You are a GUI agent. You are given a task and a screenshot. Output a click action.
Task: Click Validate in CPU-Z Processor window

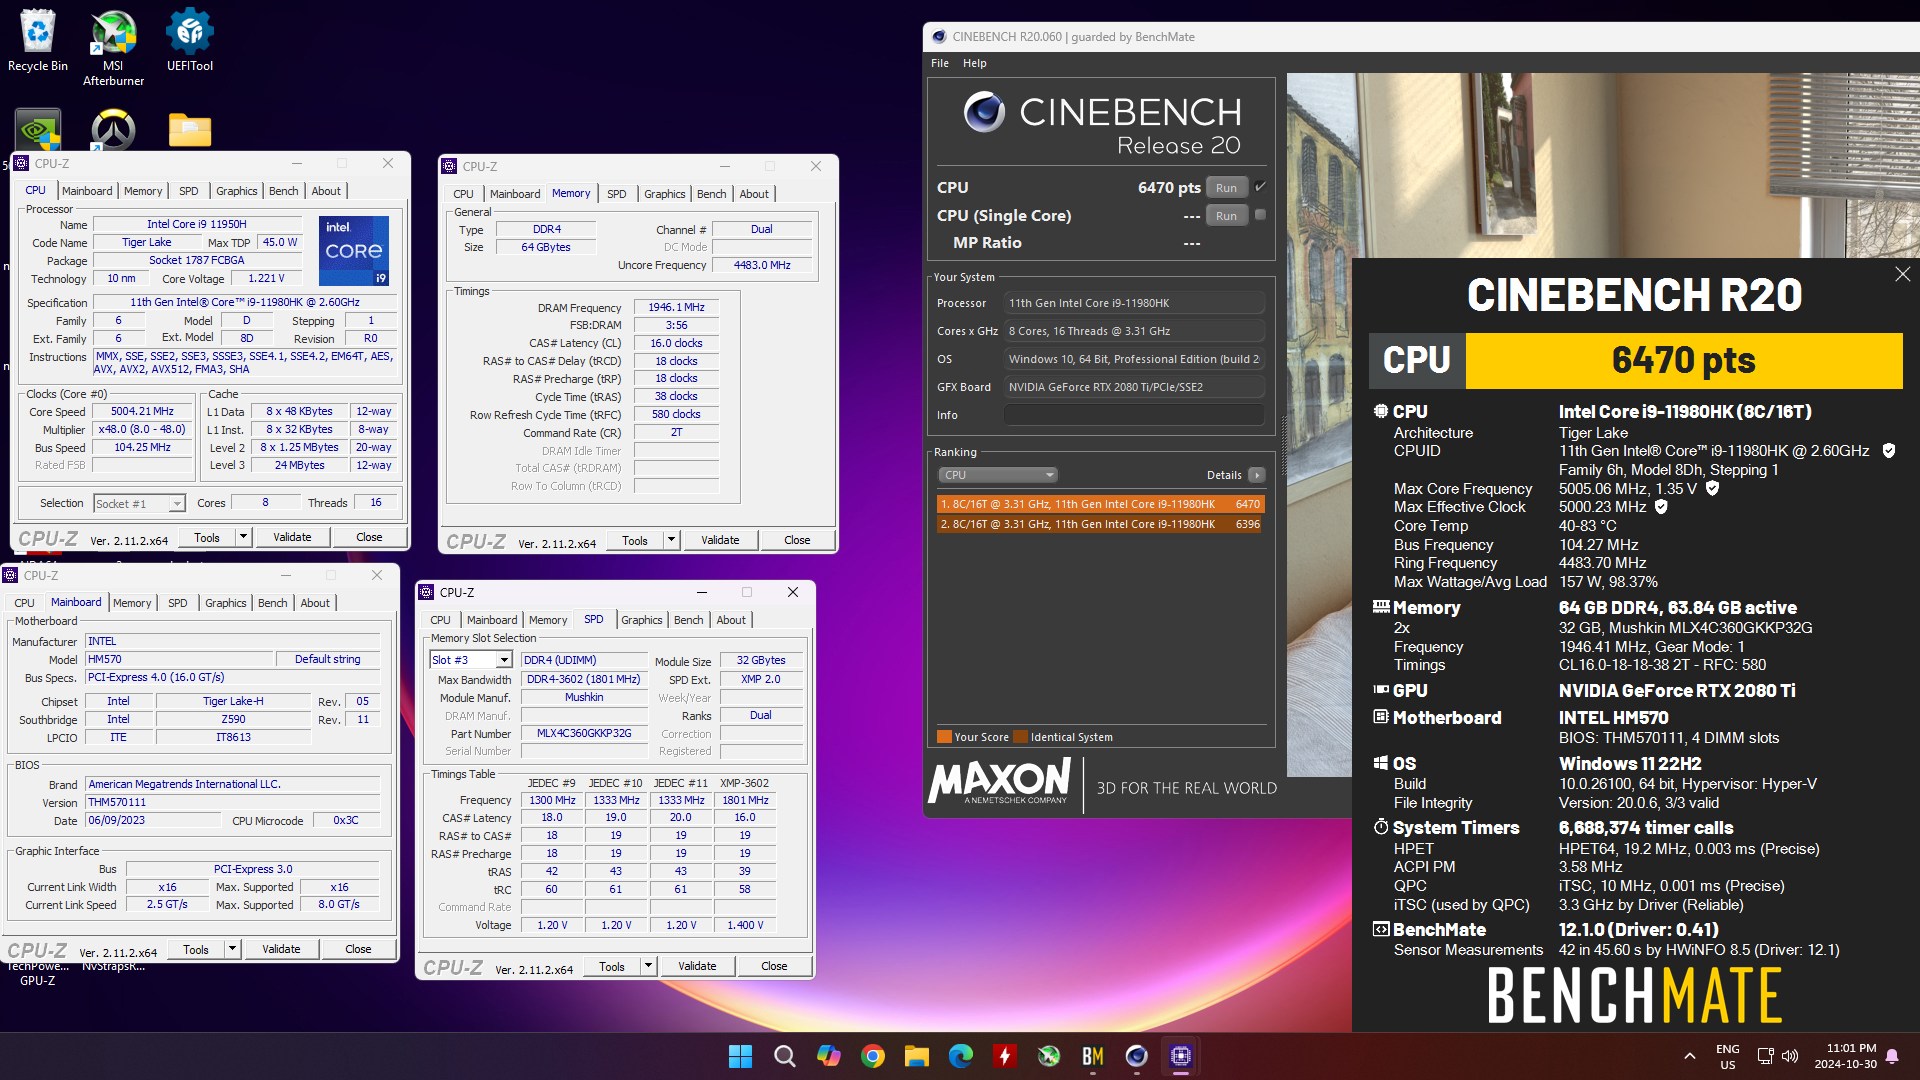point(292,537)
